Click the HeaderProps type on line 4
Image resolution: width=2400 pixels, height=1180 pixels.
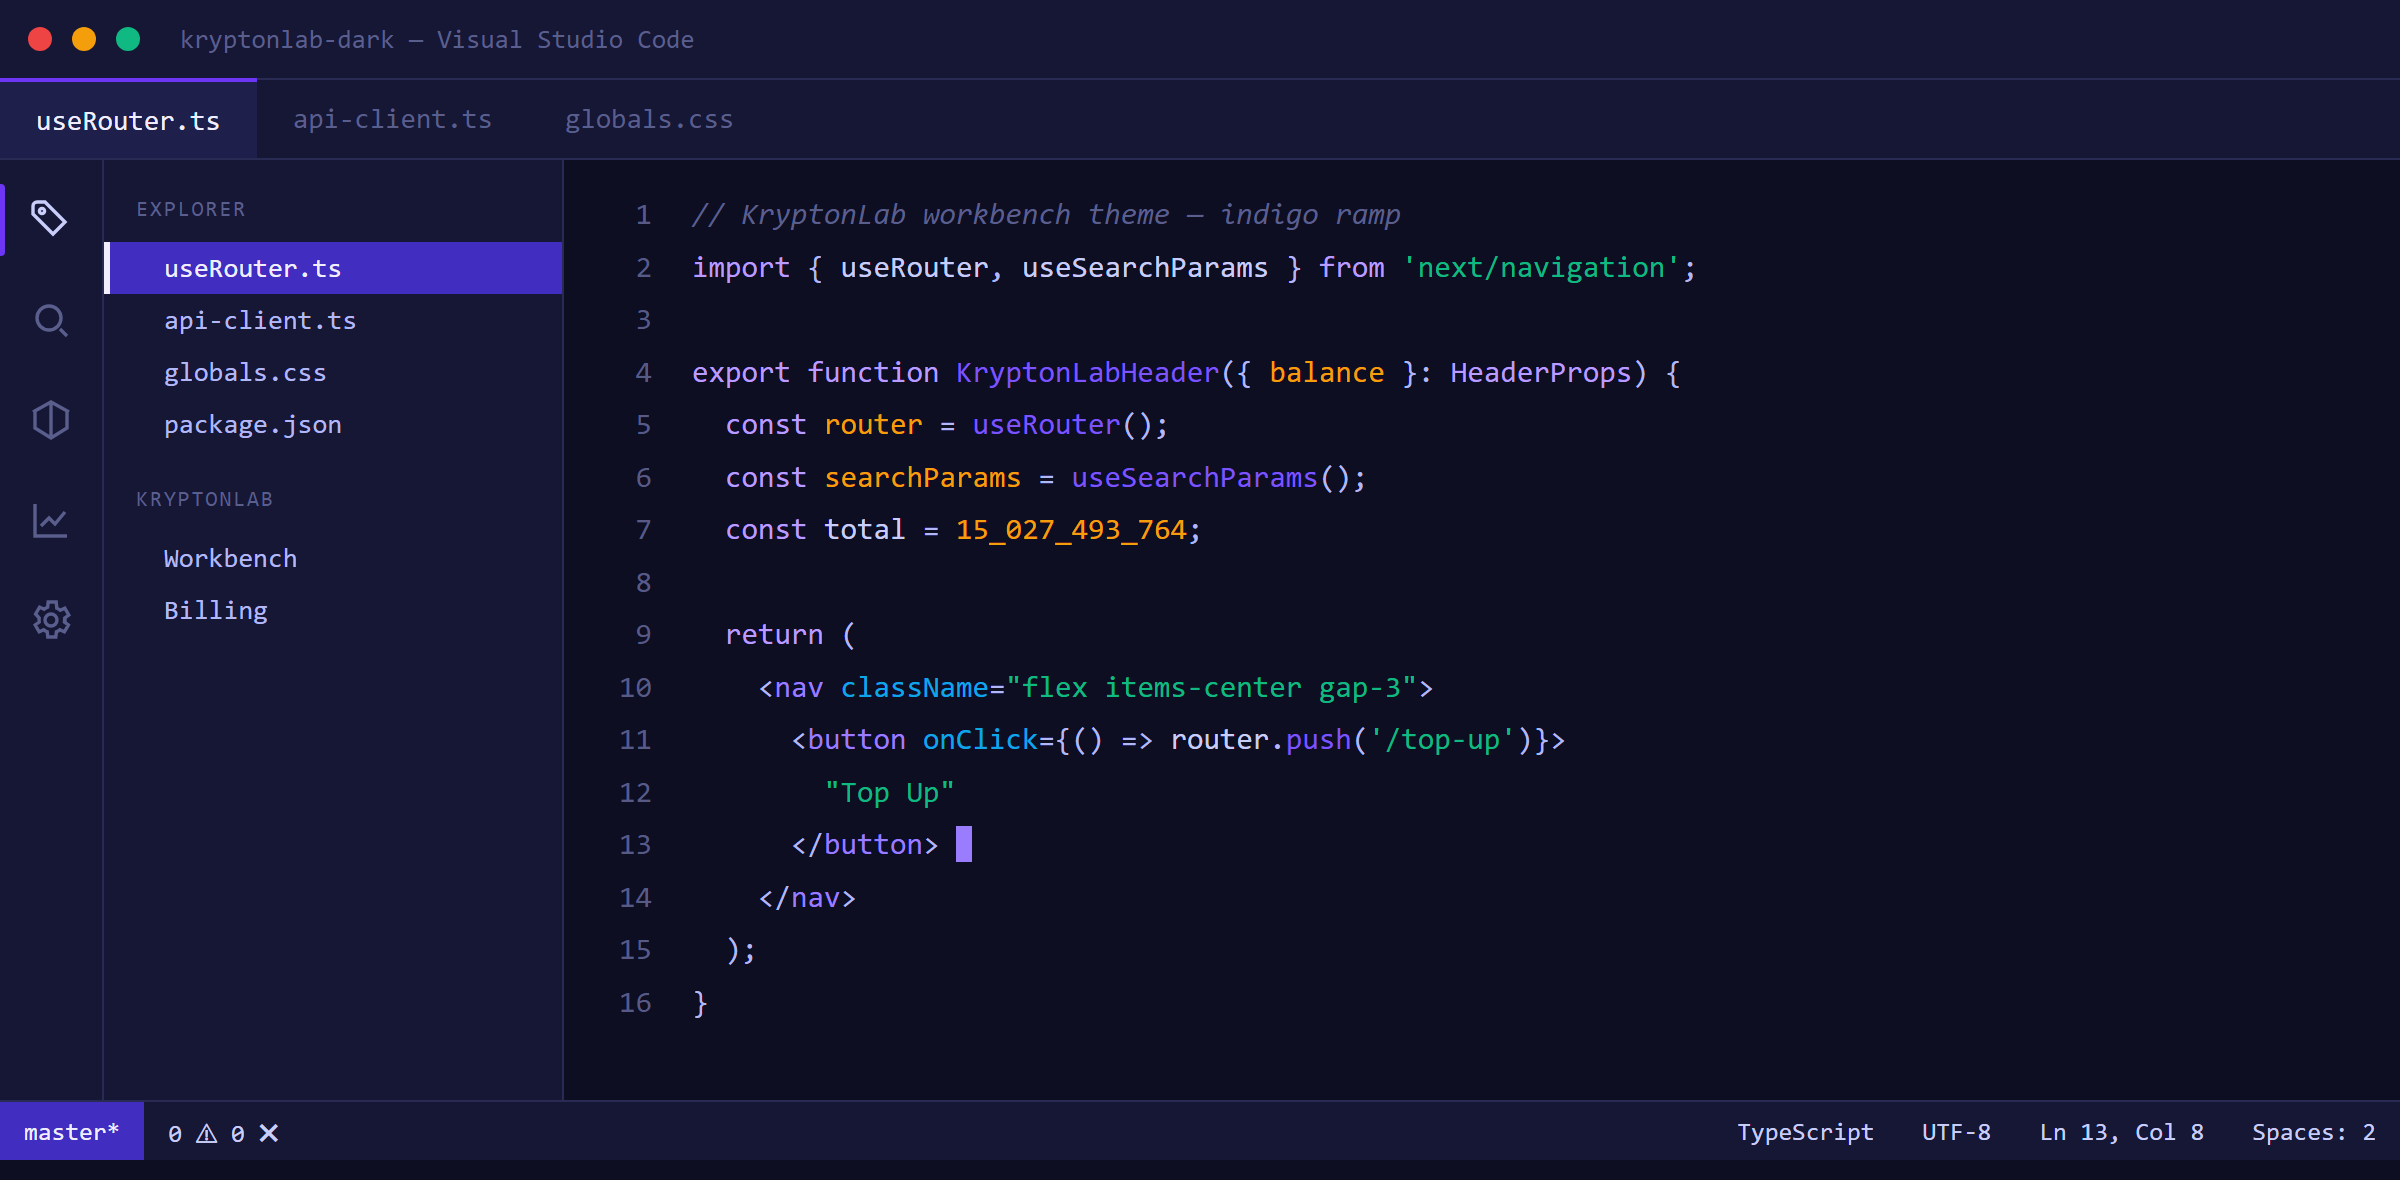tap(1540, 372)
